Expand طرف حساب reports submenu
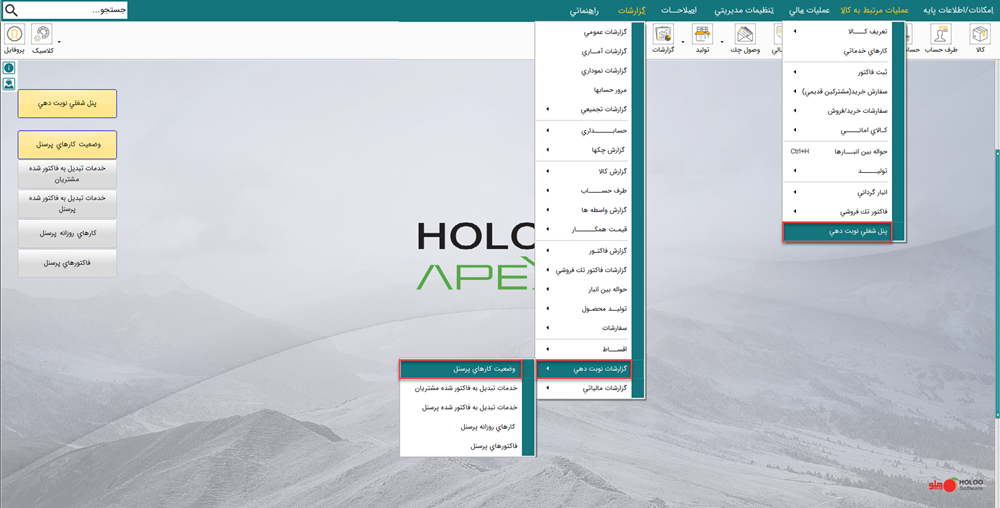Viewport: 1000px width, 508px height. pyautogui.click(x=583, y=191)
